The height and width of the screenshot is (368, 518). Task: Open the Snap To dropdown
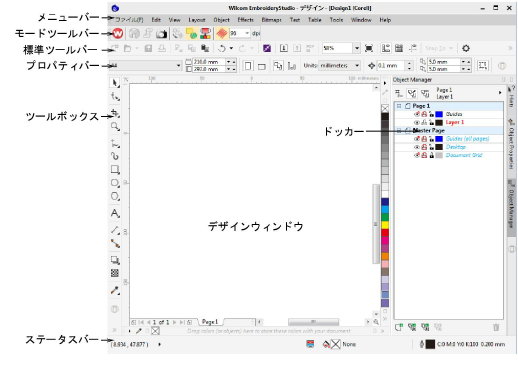(x=439, y=49)
